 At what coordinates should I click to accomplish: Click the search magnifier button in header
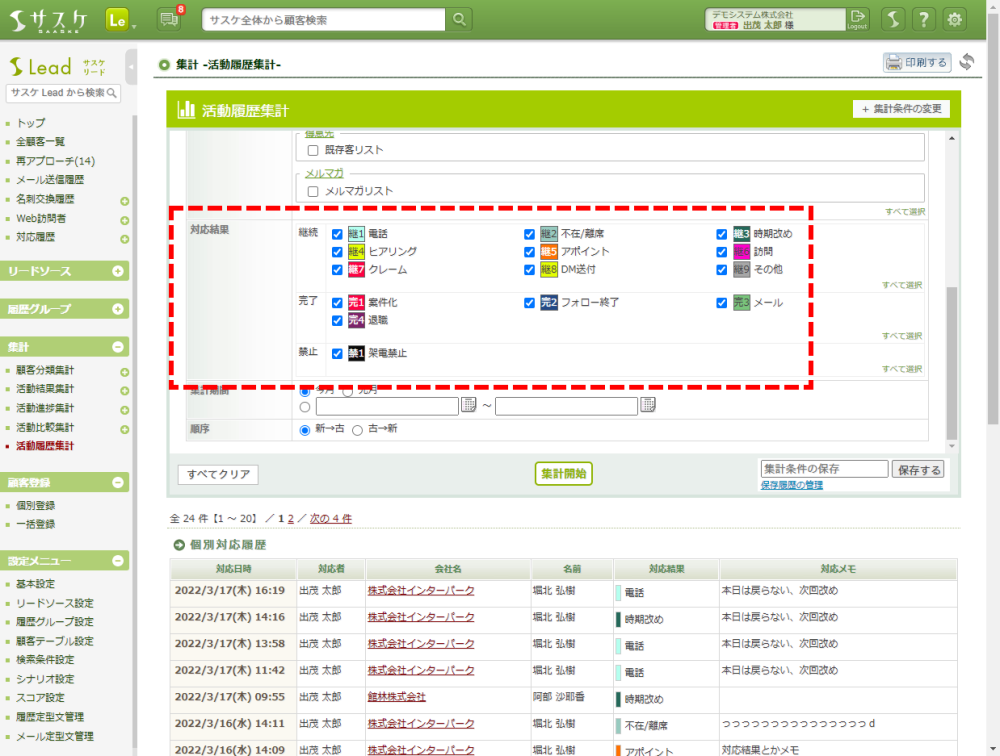[459, 20]
